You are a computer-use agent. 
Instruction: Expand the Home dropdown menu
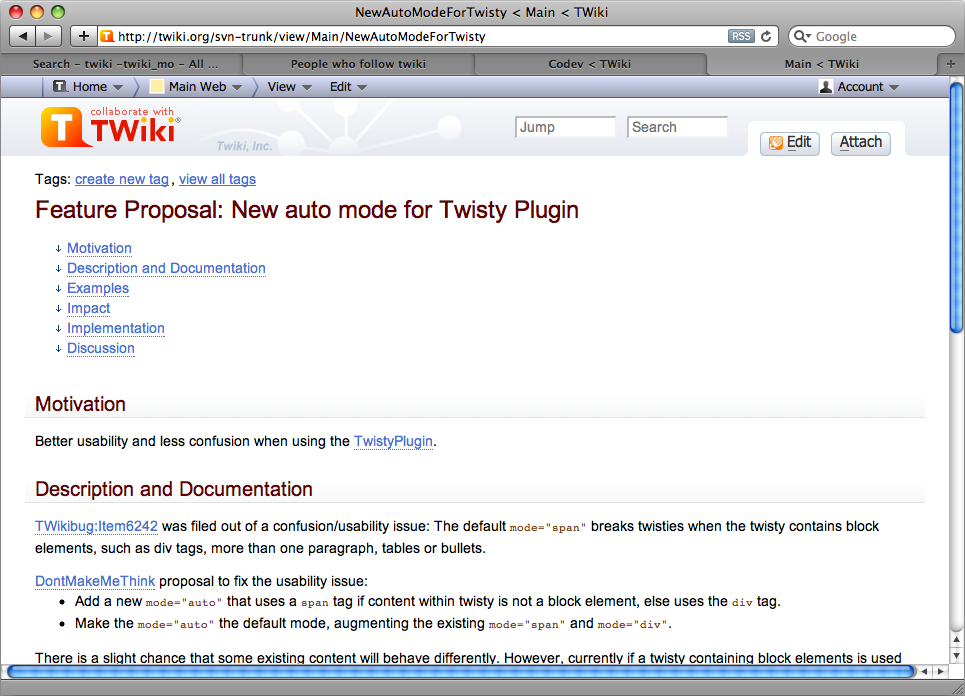pyautogui.click(x=118, y=87)
